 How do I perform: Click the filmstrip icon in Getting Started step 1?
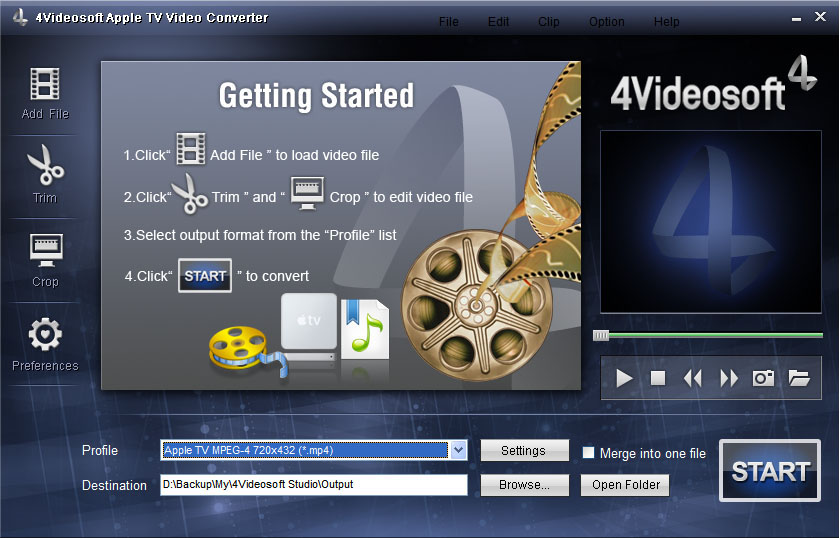point(191,148)
